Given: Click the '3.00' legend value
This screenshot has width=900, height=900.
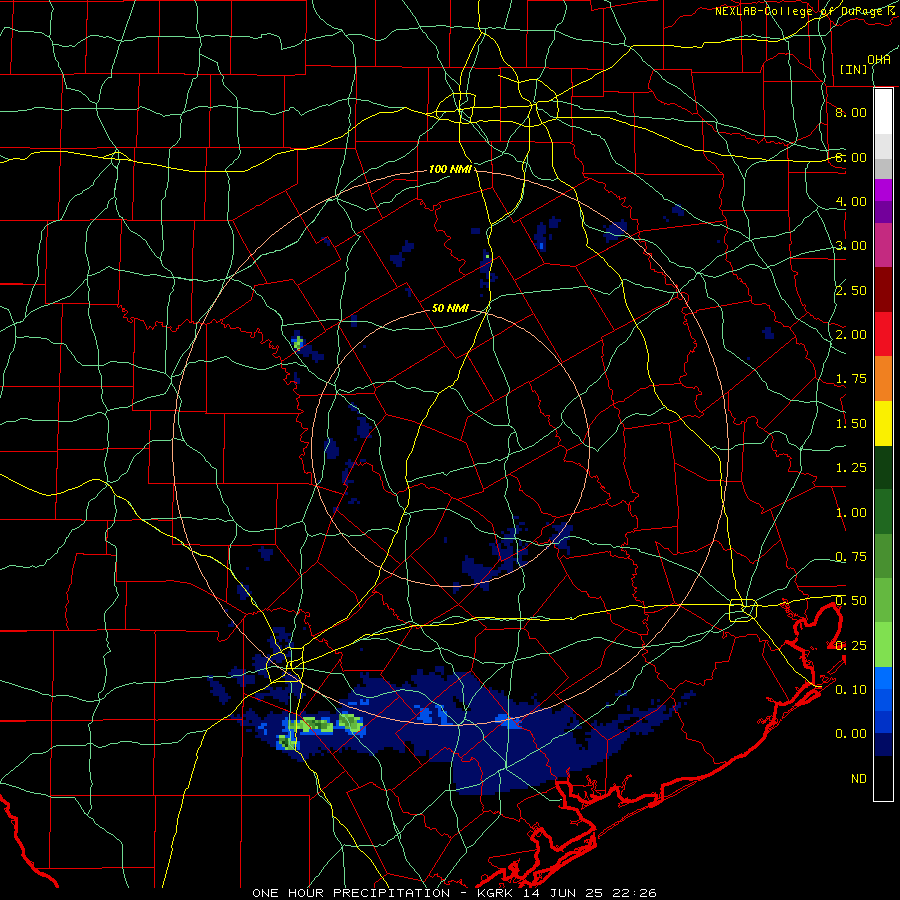Looking at the screenshot, I should 851,246.
